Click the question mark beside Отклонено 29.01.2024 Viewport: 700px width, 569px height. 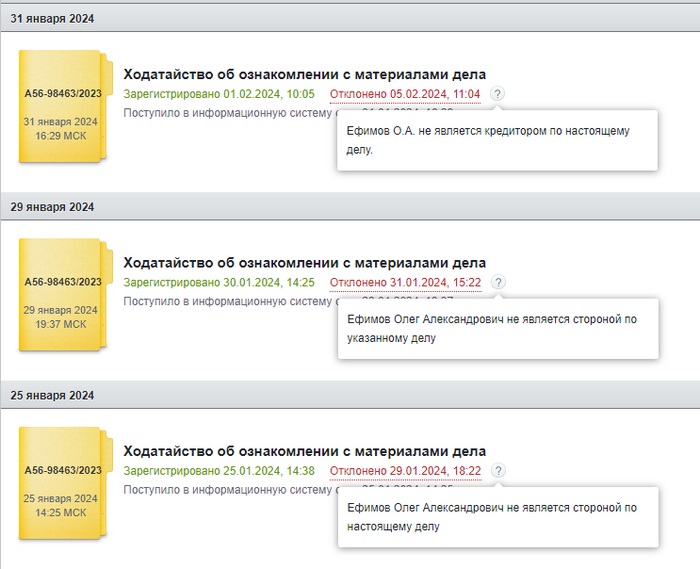coord(498,470)
